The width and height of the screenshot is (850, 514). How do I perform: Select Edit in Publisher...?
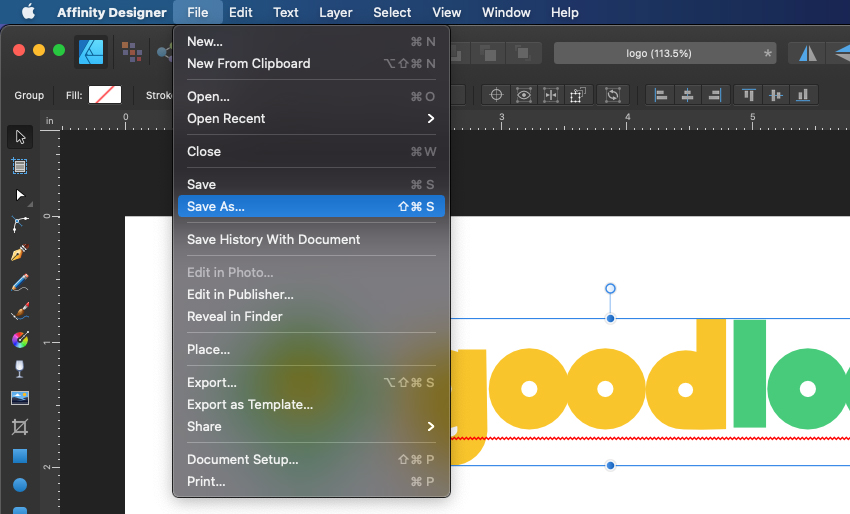point(311,294)
